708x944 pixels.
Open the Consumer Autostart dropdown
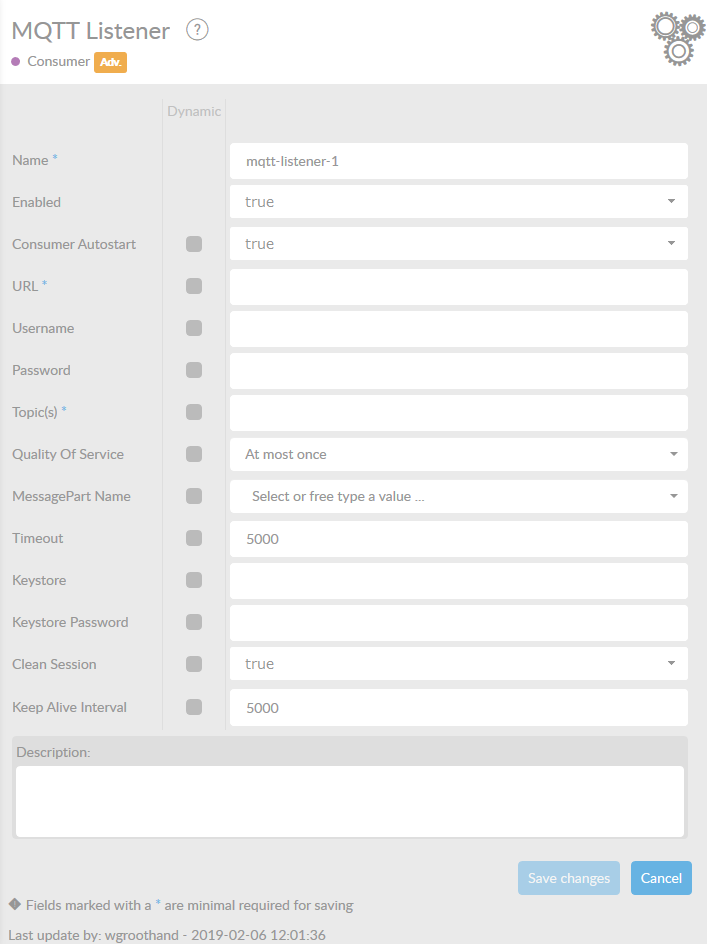(458, 244)
